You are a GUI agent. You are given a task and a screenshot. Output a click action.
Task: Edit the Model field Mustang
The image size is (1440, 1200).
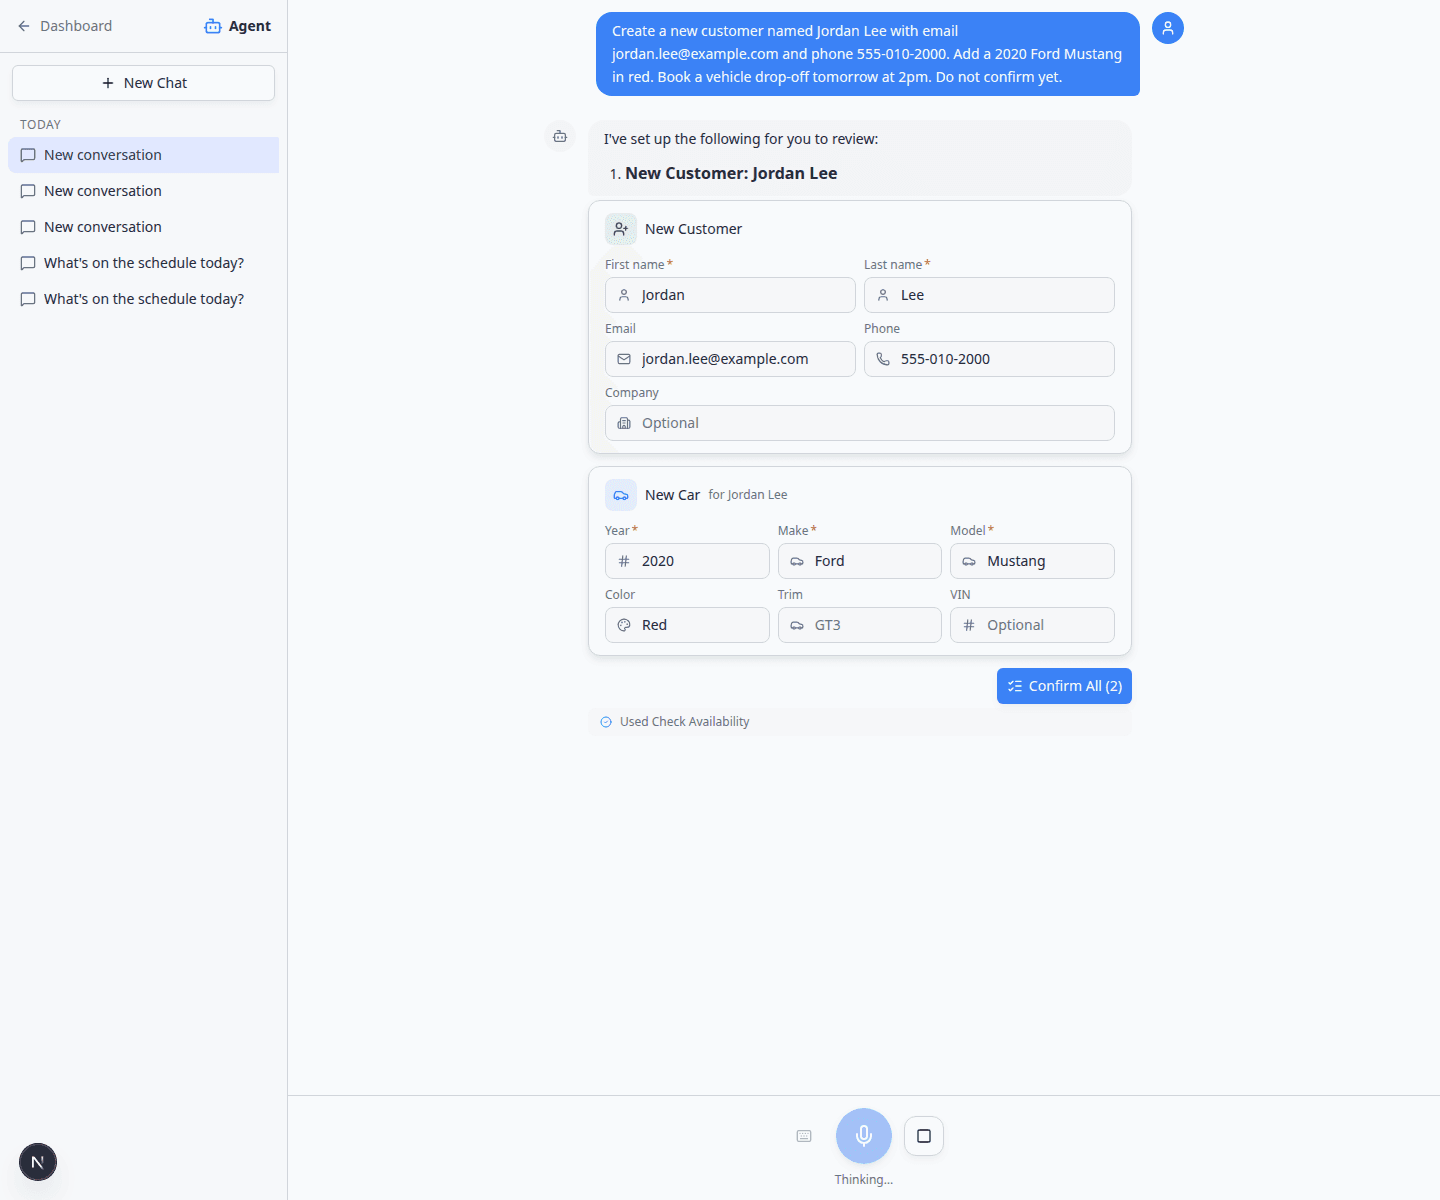click(1032, 561)
